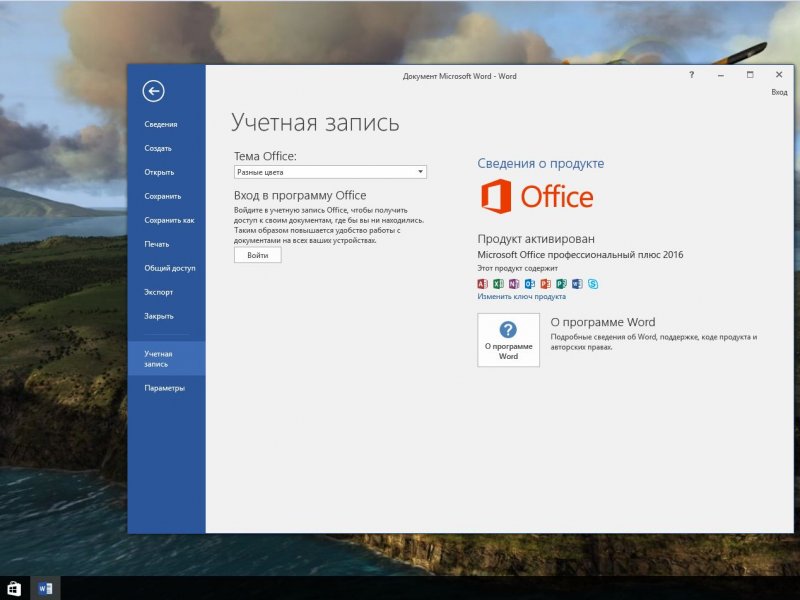Choose Открыть from the sidebar

coord(159,172)
